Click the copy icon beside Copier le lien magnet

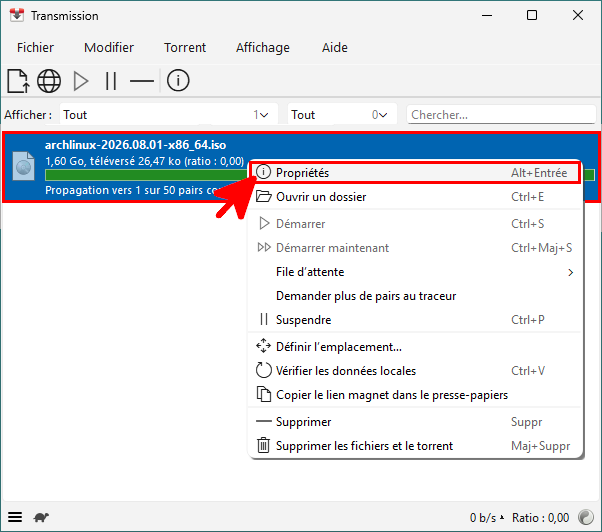263,395
